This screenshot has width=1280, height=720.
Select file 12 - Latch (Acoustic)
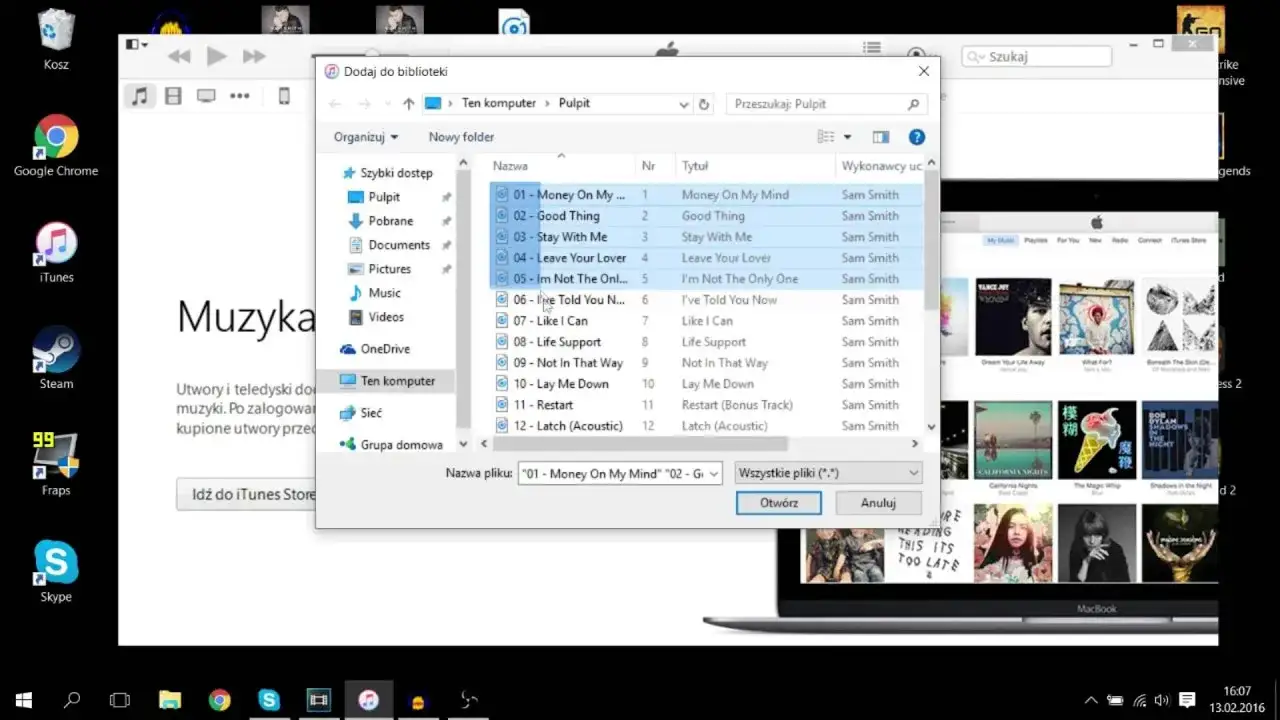(568, 426)
